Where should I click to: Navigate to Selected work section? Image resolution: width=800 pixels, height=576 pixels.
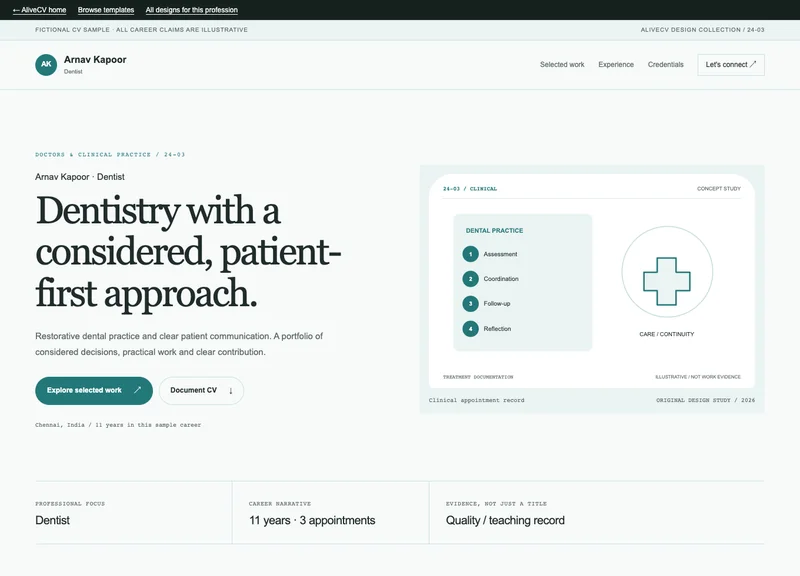562,65
